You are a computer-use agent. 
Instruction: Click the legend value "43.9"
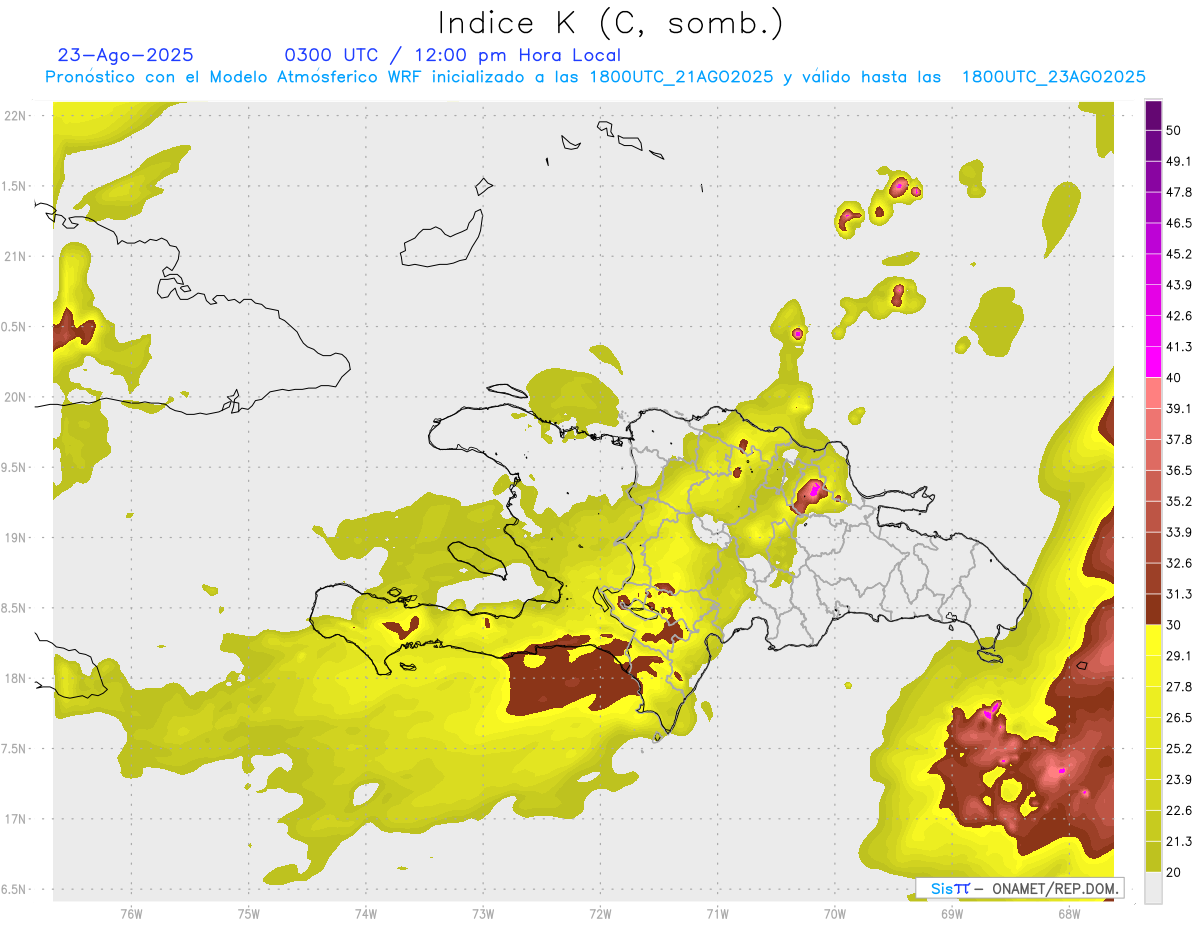point(1179,285)
